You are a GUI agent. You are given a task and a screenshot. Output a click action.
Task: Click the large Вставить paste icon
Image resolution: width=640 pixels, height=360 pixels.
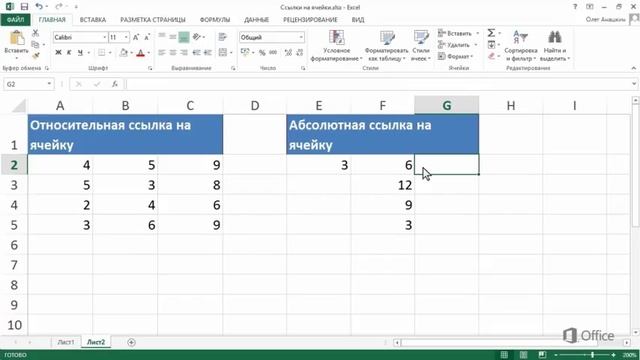[x=16, y=38]
